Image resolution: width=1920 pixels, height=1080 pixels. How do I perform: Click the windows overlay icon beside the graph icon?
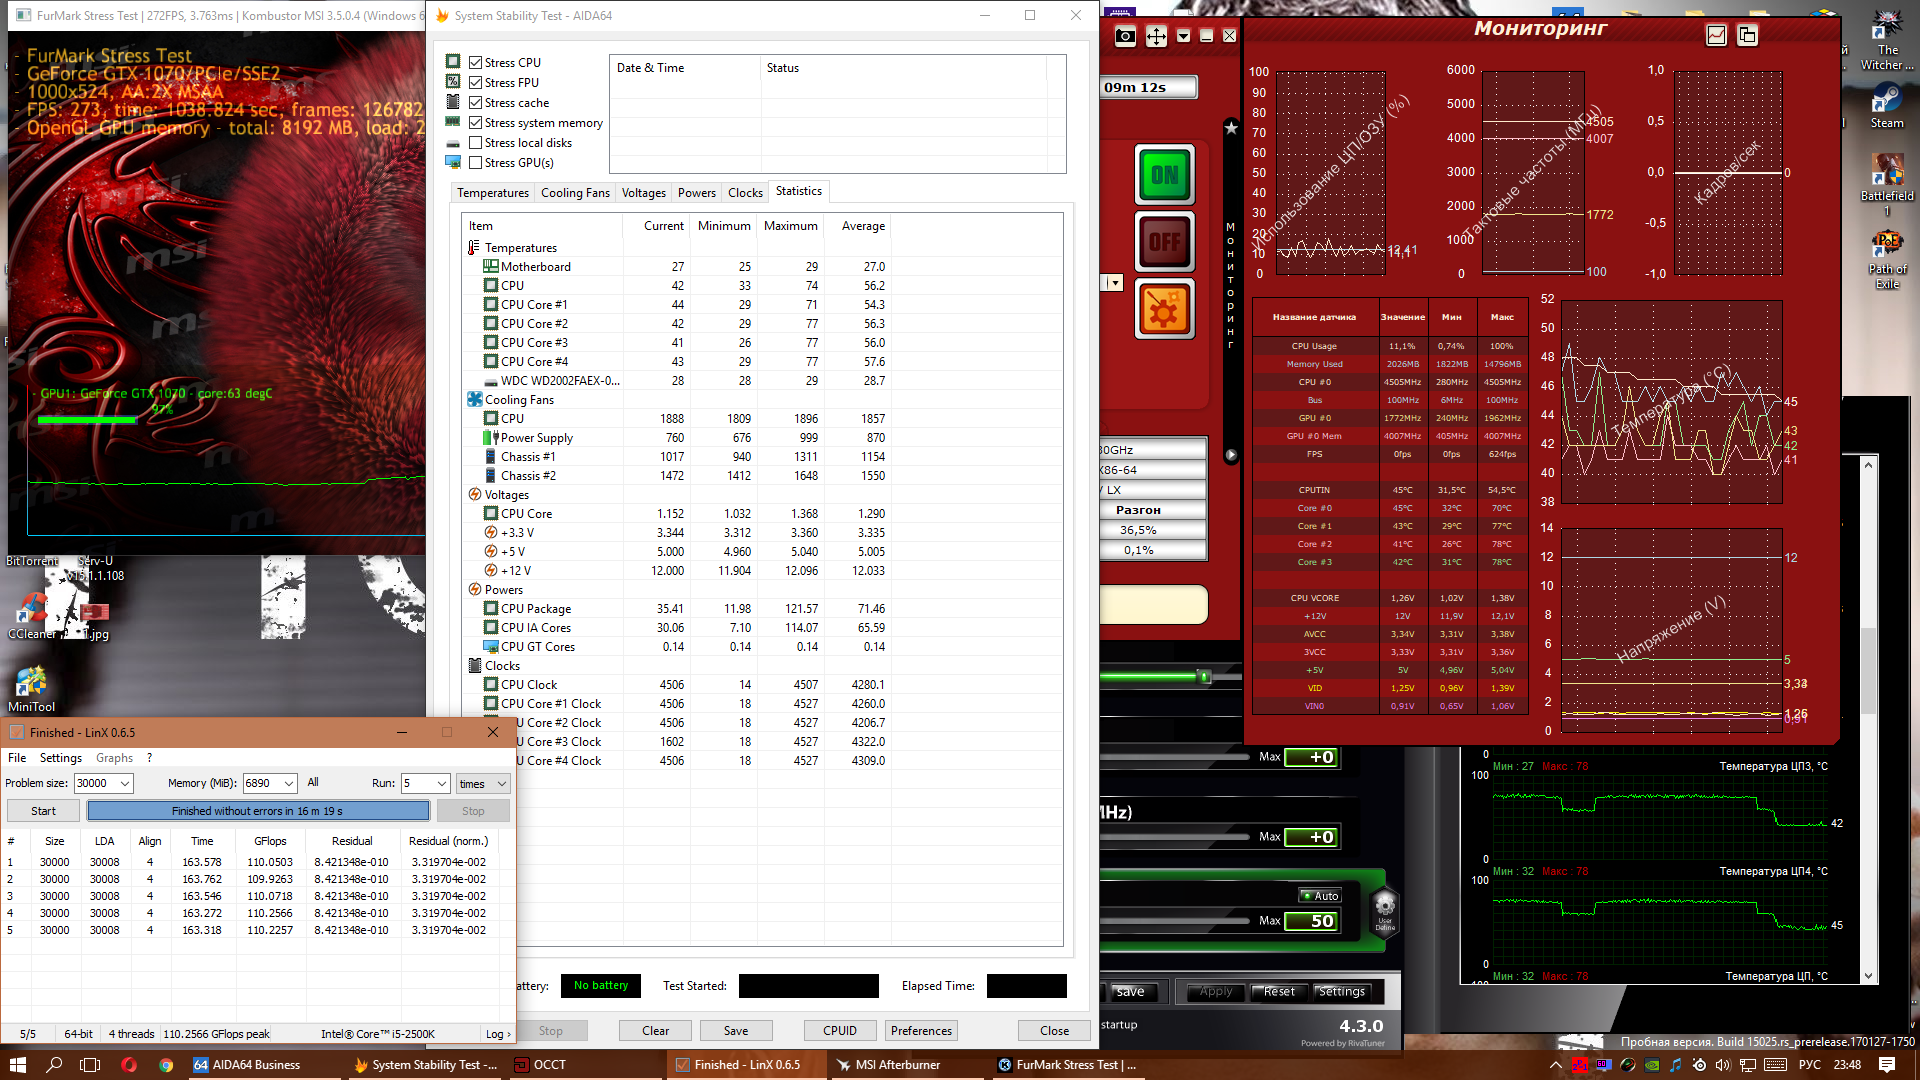click(x=1747, y=36)
